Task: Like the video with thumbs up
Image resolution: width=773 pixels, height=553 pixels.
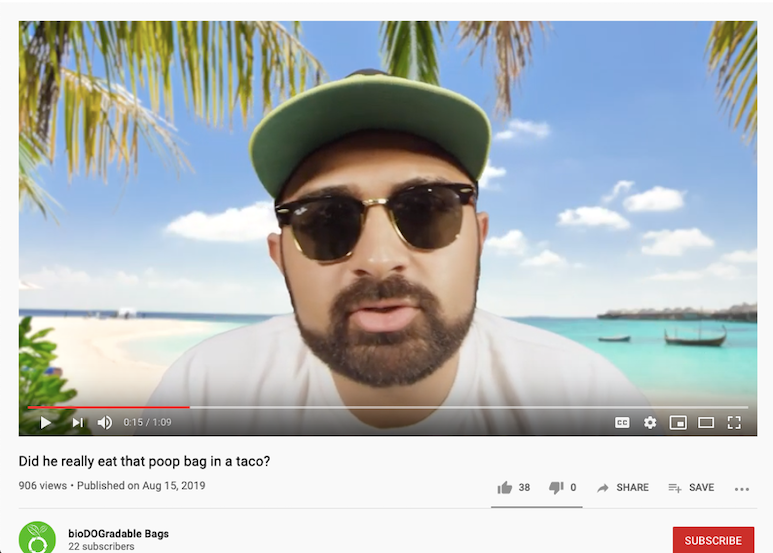Action: (505, 487)
